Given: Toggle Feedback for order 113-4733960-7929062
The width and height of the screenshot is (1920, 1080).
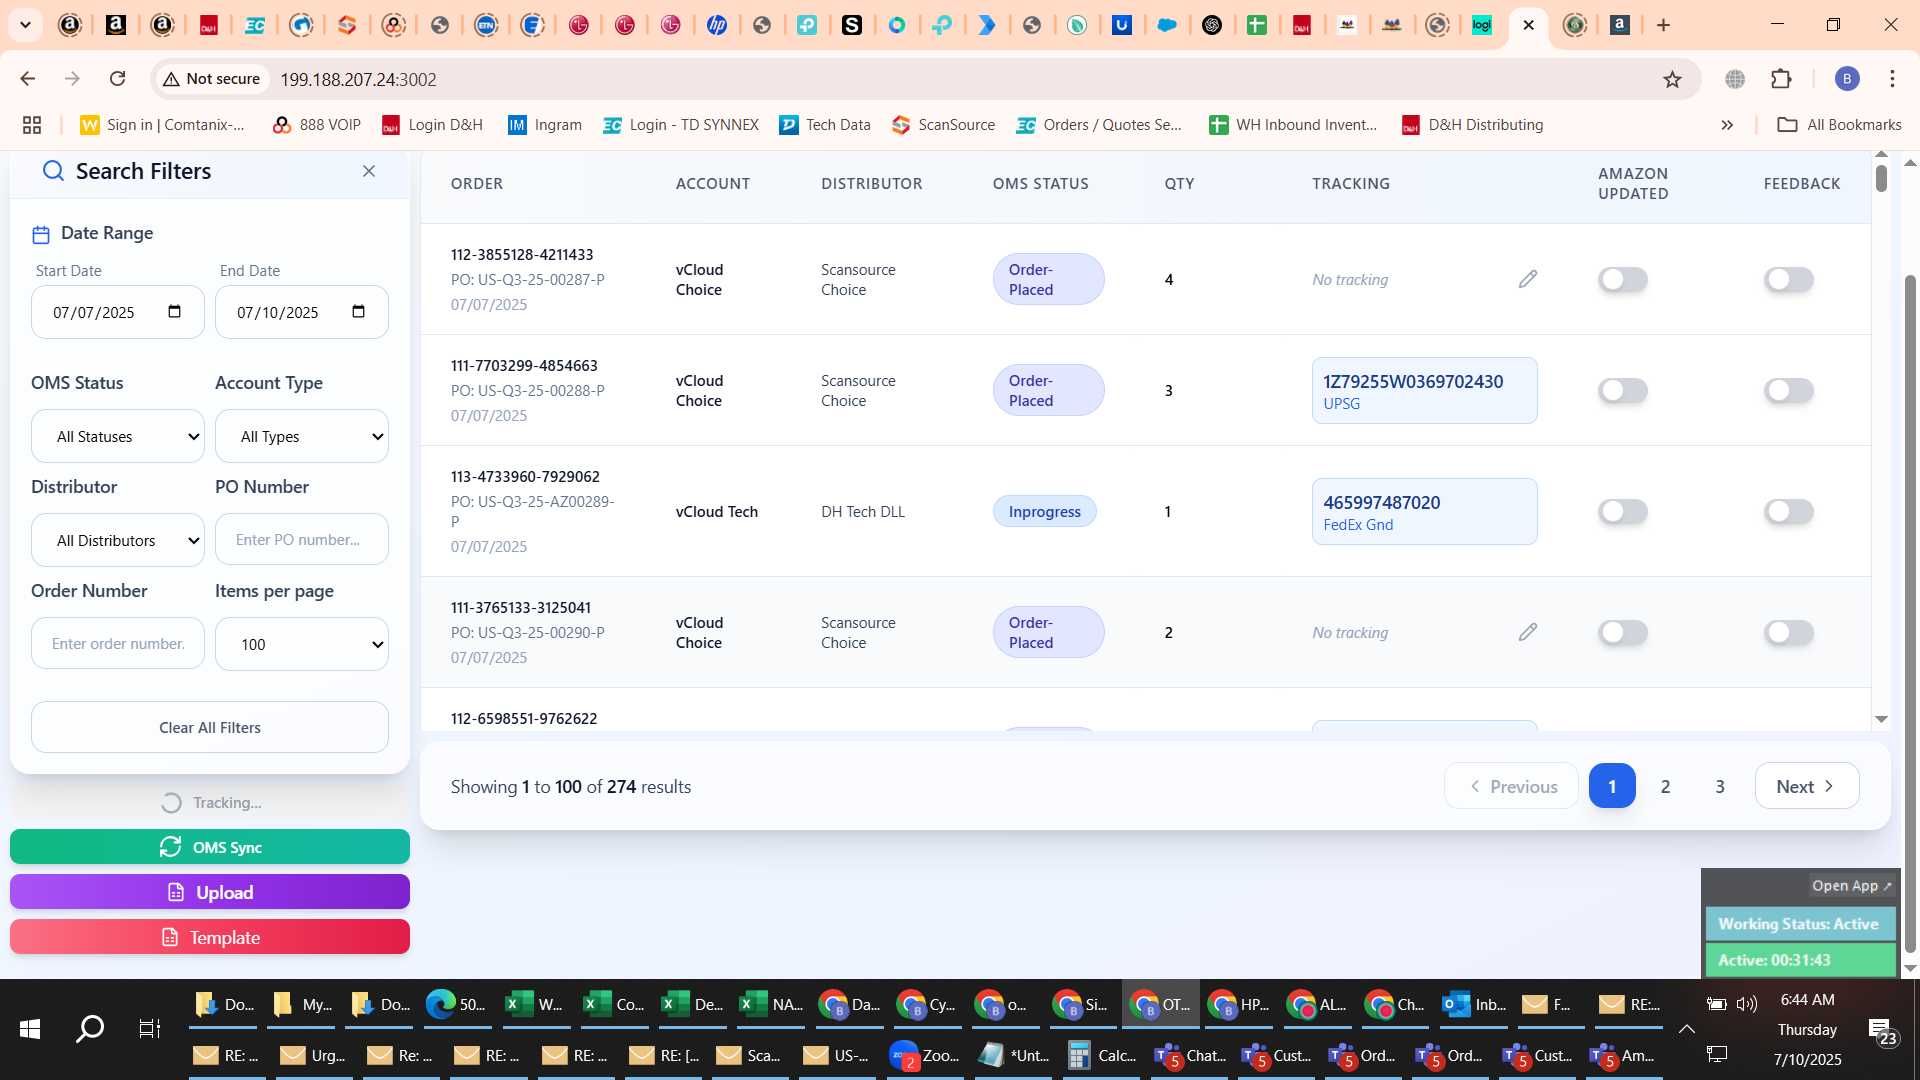Looking at the screenshot, I should 1788,511.
